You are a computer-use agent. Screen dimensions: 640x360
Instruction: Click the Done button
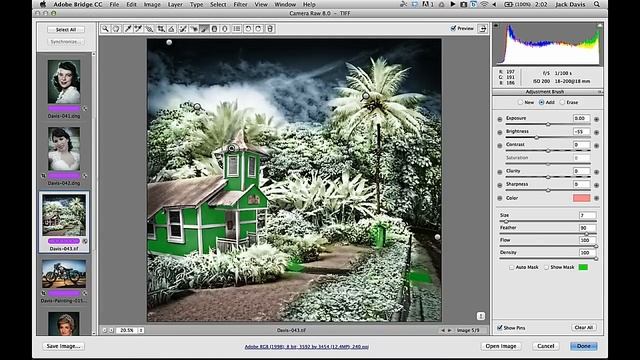pos(584,346)
